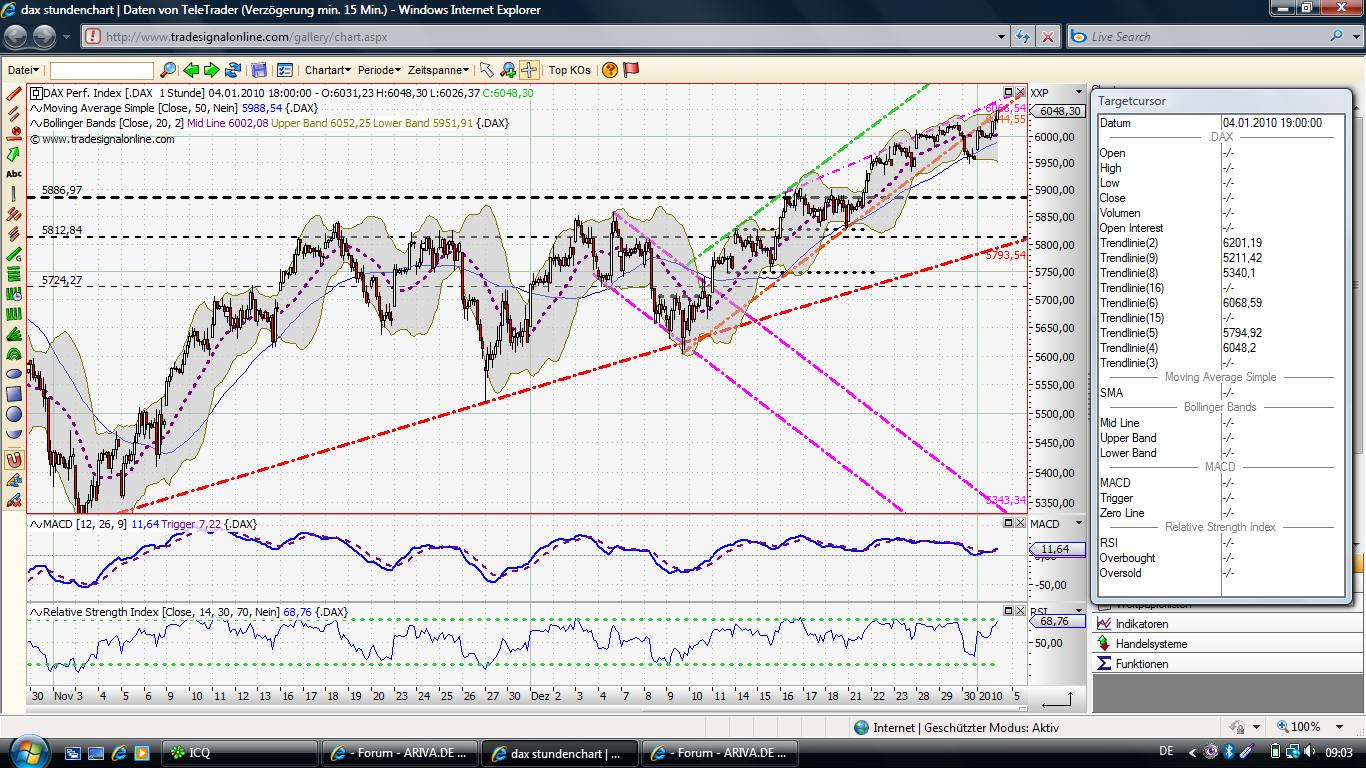Open the Datei menu
The height and width of the screenshot is (768, 1366).
[23, 70]
